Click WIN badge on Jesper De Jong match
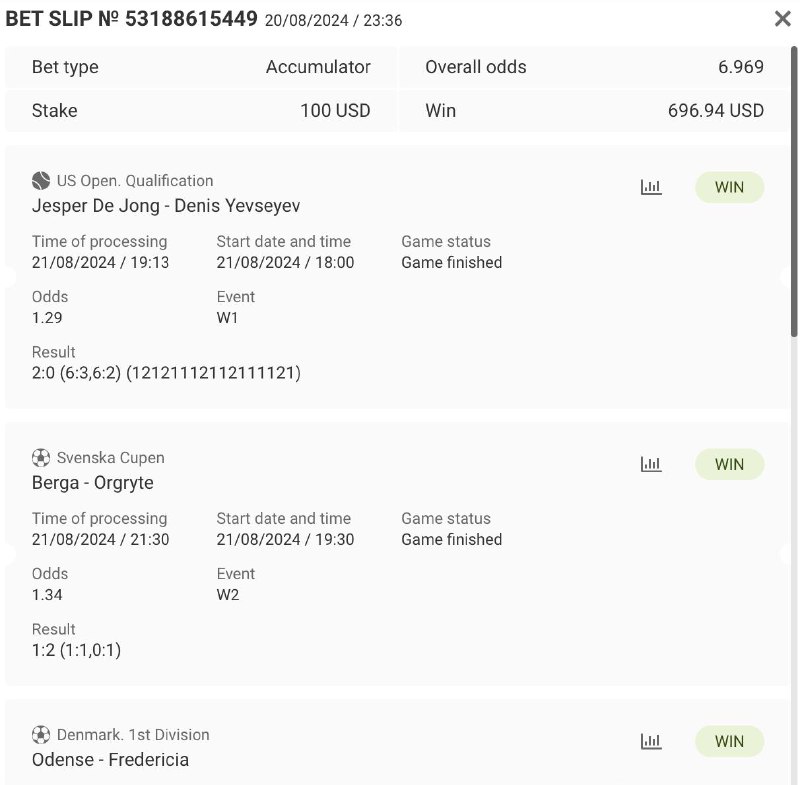 point(729,187)
